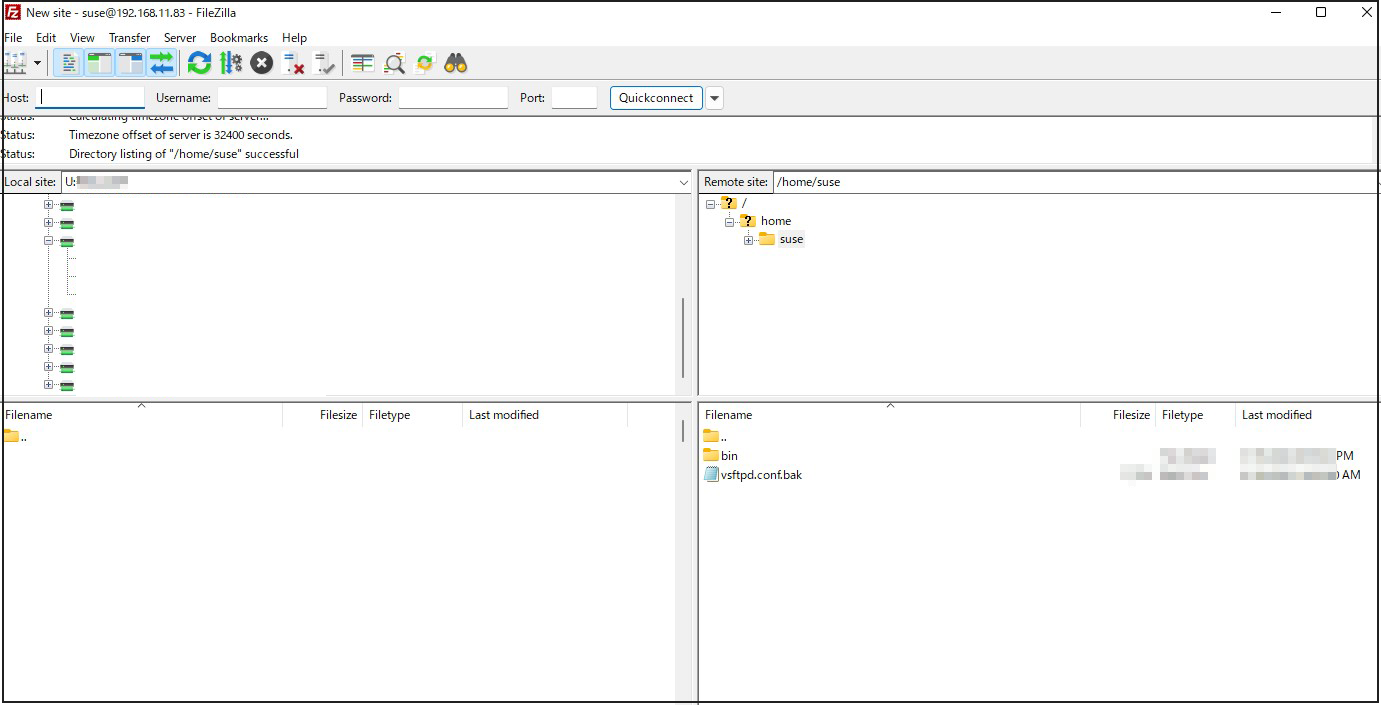This screenshot has width=1381, height=705.
Task: Click the "Timezone offset of server" log line
Action: click(181, 135)
